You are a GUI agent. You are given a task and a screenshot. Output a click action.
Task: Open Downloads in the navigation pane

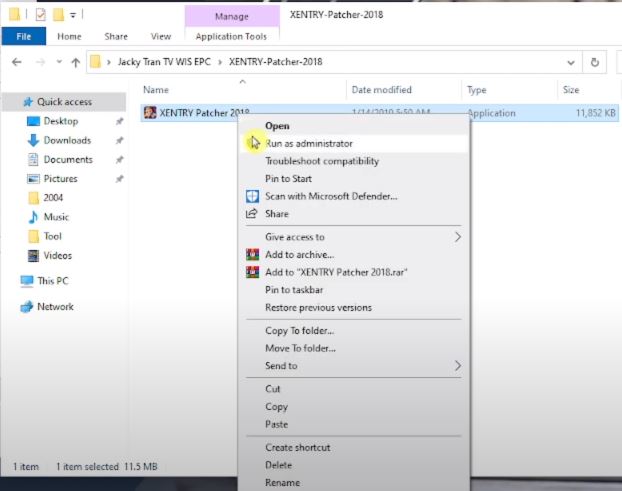[x=67, y=140]
